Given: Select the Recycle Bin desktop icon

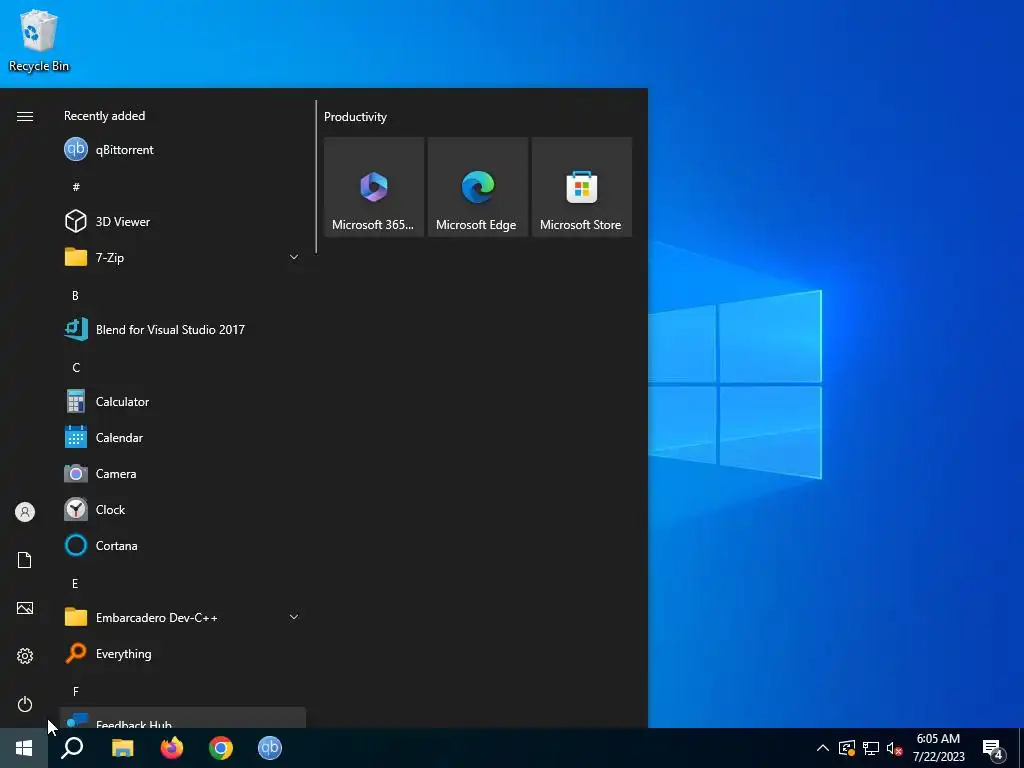Looking at the screenshot, I should [39, 40].
